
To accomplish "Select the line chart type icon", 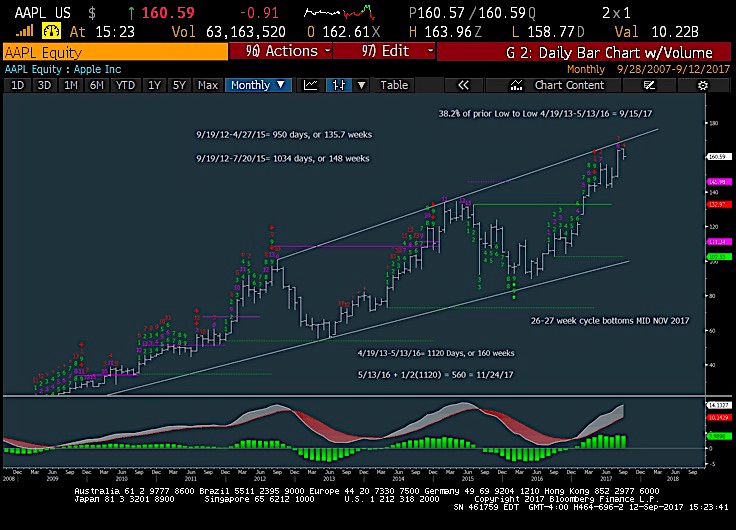I will pos(310,85).
